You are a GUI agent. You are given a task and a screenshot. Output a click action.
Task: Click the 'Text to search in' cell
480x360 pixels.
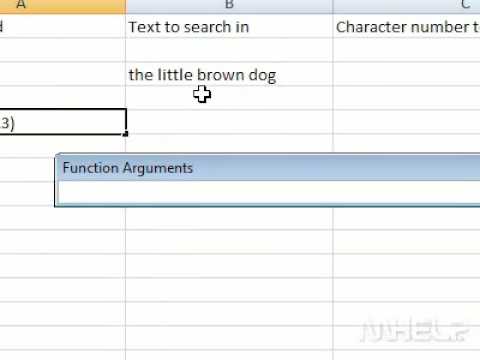[x=229, y=27]
